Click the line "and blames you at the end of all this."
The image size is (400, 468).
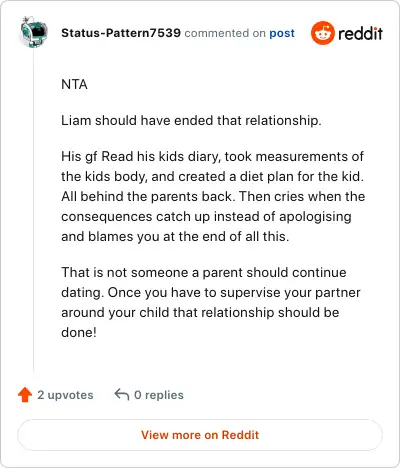click(x=175, y=237)
